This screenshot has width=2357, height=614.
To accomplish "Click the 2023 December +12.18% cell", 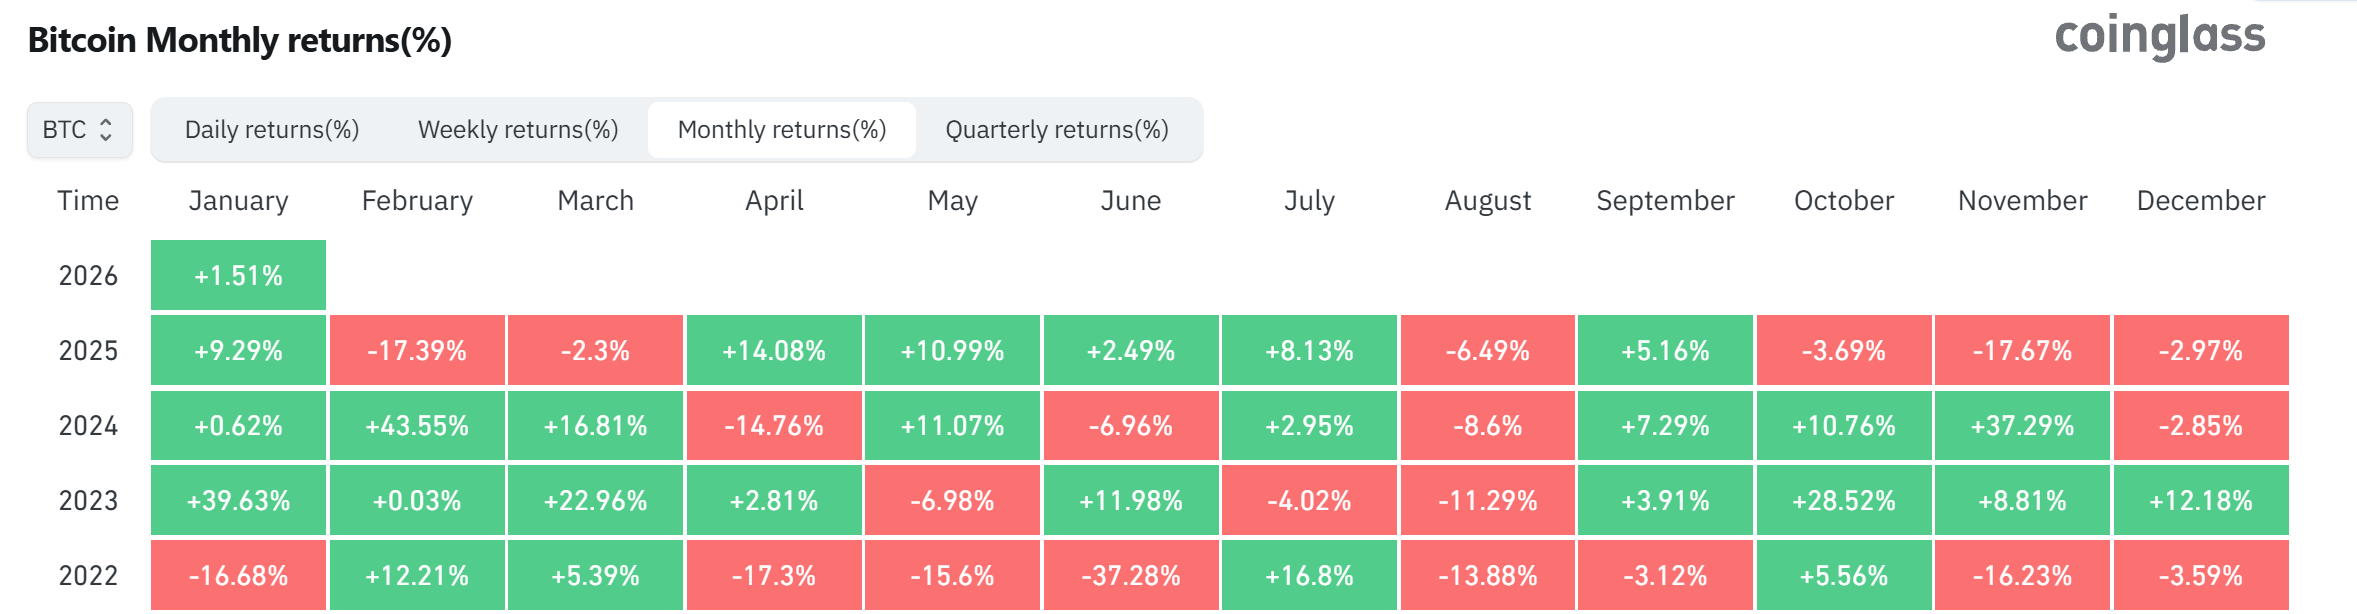I will tap(2200, 500).
